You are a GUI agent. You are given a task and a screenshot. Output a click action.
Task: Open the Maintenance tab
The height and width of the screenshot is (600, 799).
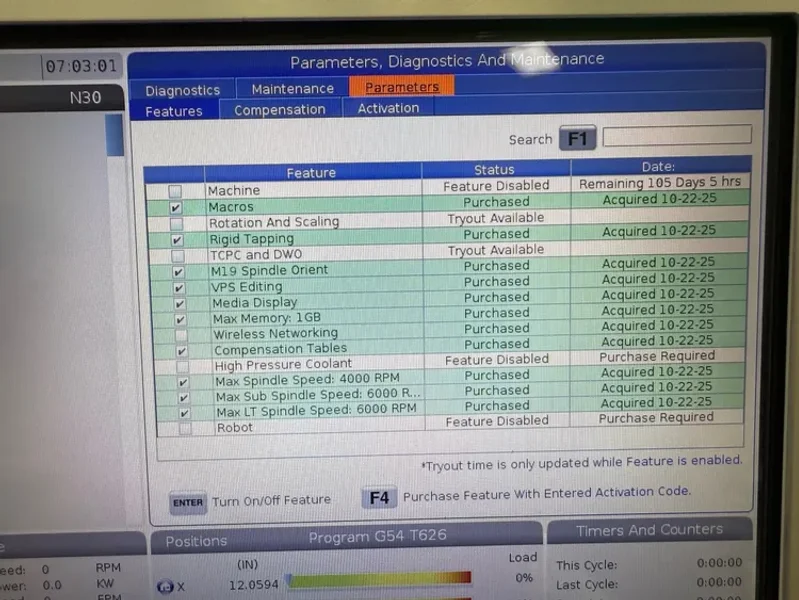(292, 89)
